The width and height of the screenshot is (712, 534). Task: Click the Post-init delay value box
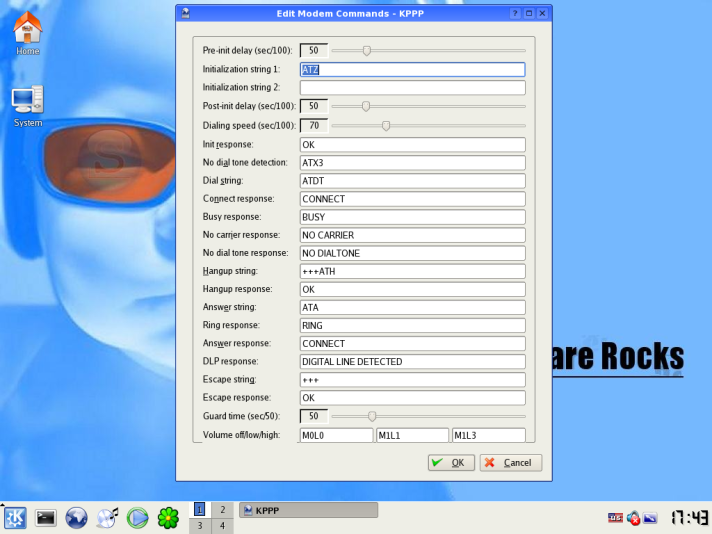[314, 106]
